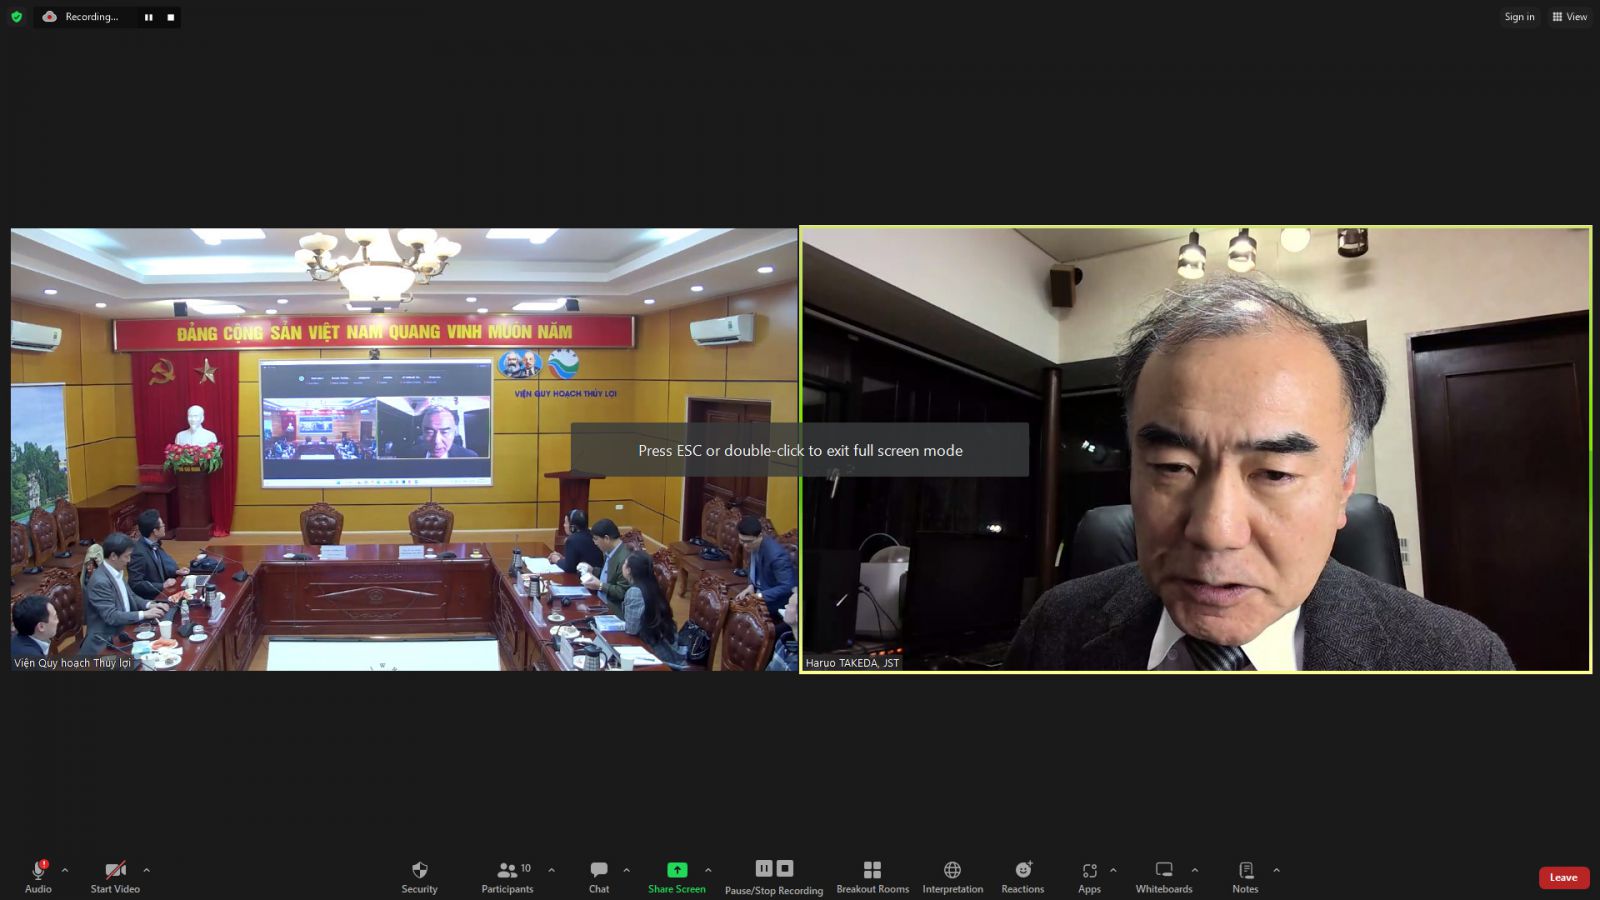Open the Security shield options

click(x=419, y=876)
